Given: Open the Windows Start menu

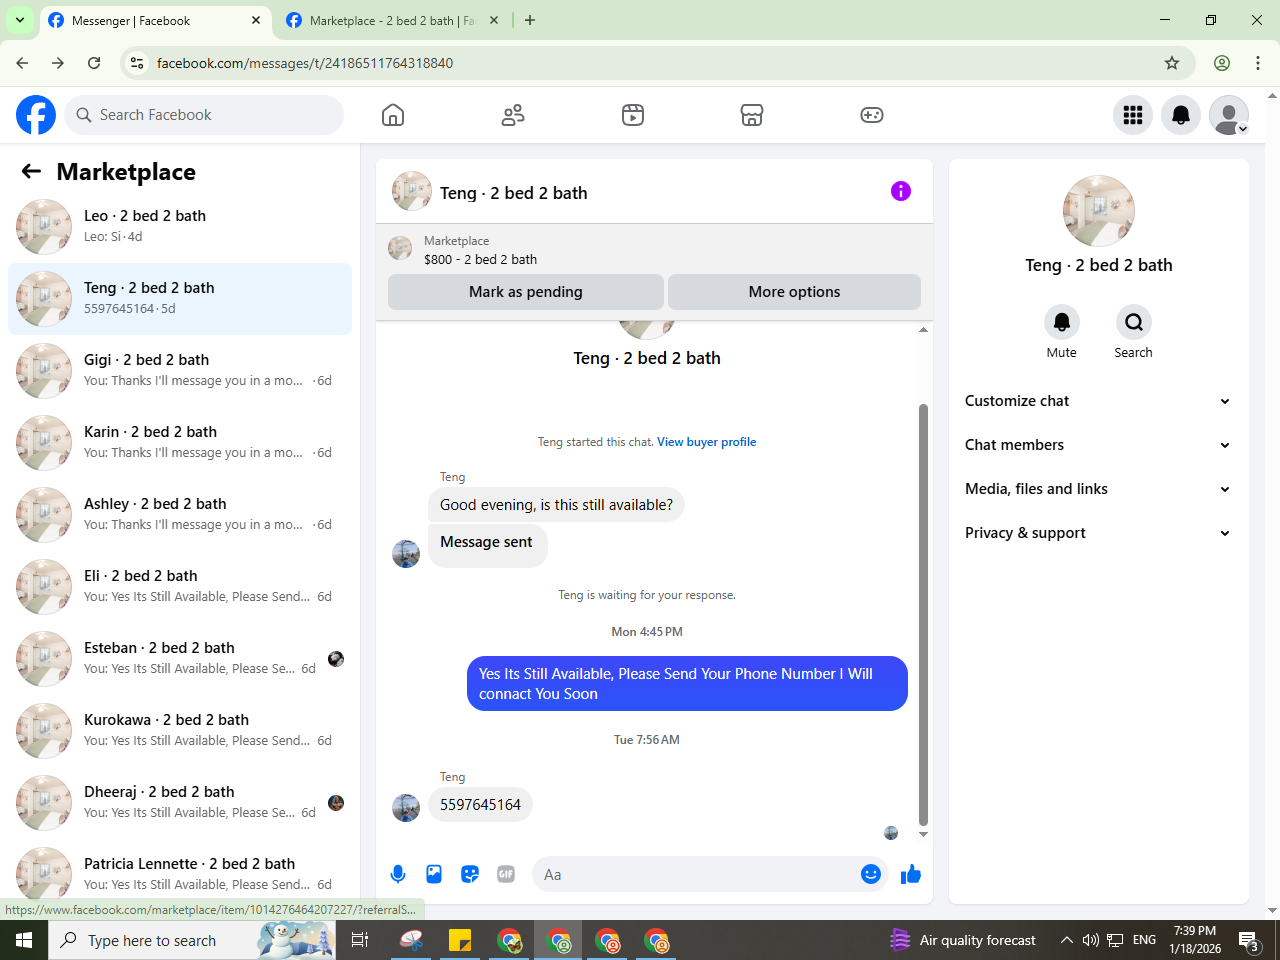Looking at the screenshot, I should (x=24, y=940).
